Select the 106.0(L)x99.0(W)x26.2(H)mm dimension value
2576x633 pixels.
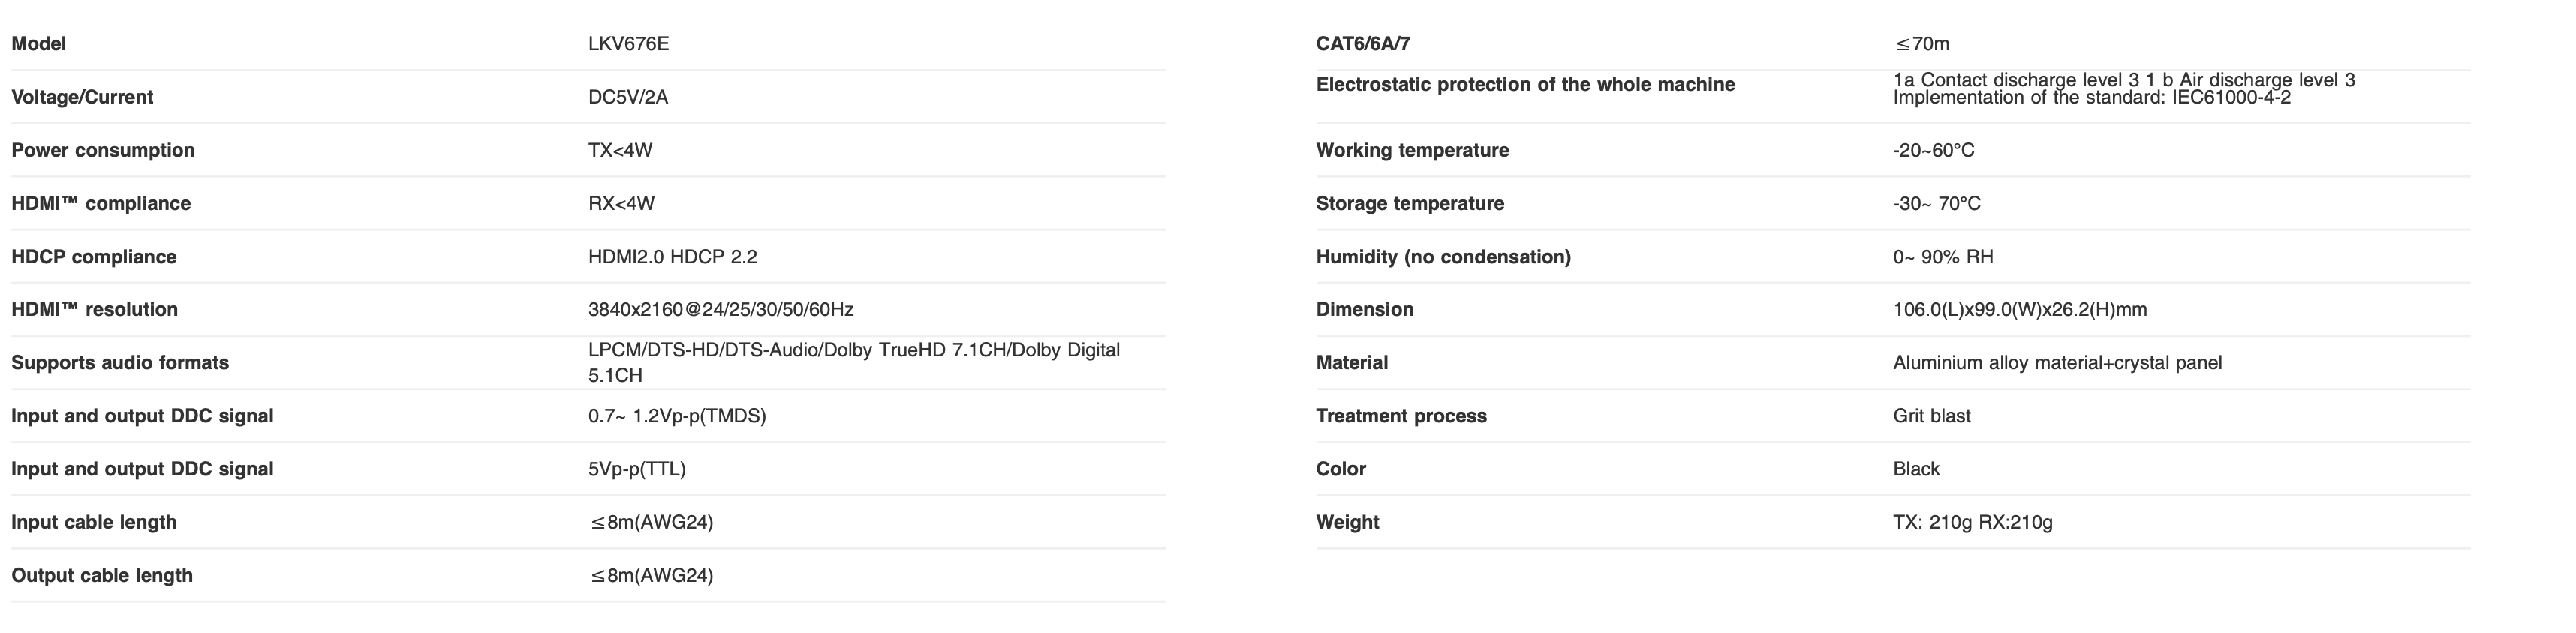(x=2019, y=310)
